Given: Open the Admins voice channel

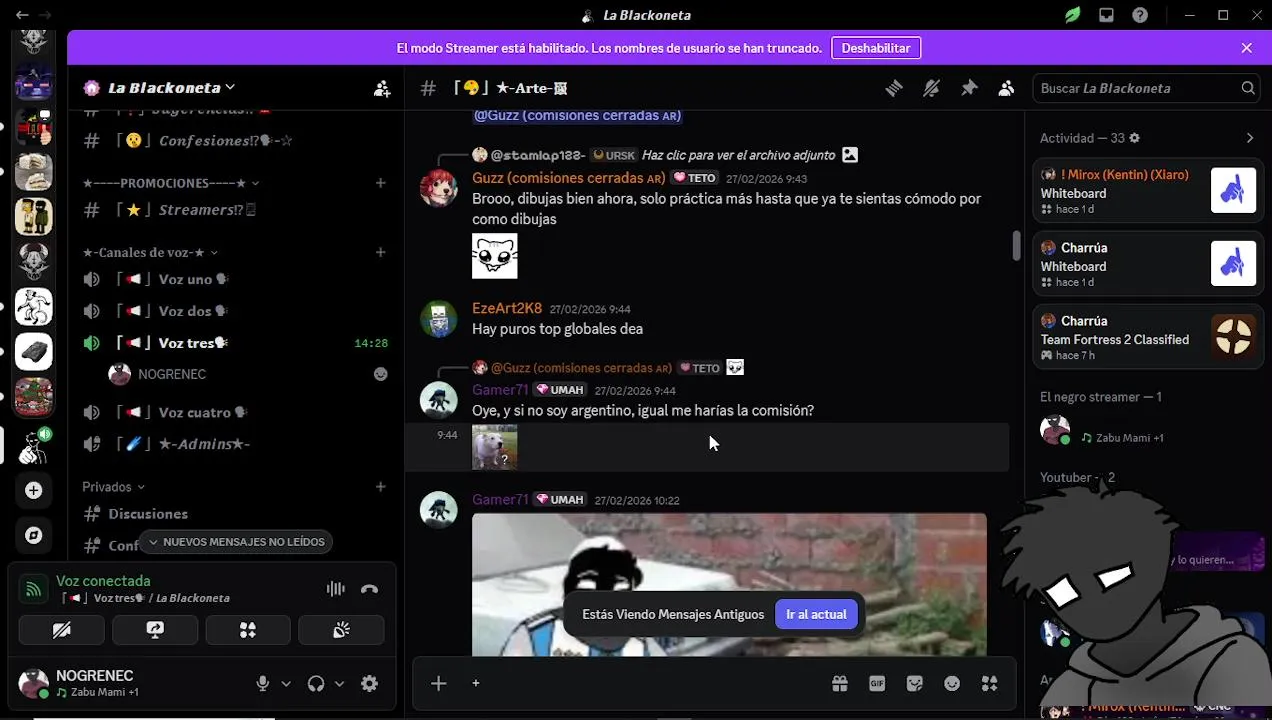Looking at the screenshot, I should click(x=235, y=443).
